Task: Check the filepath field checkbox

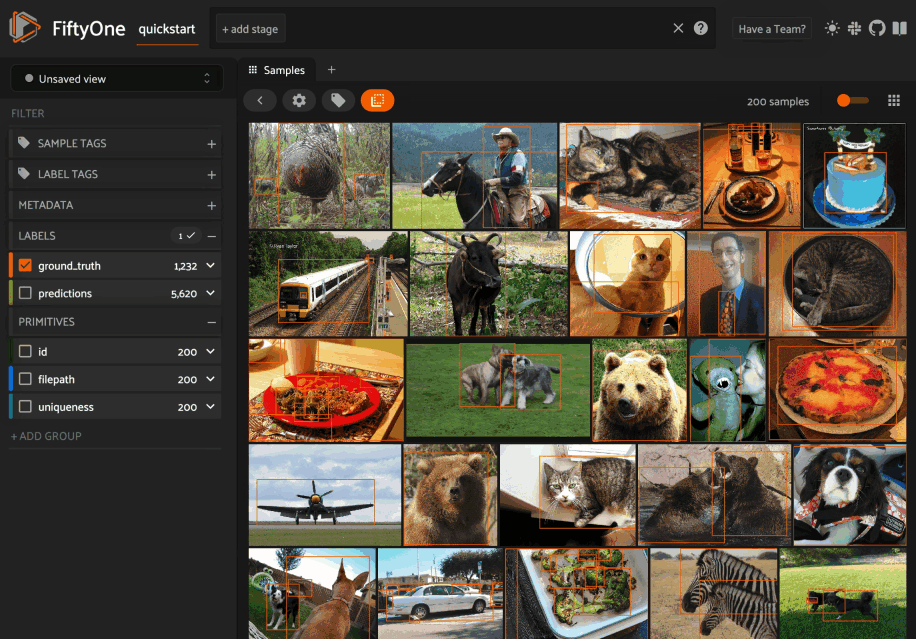Action: pyautogui.click(x=25, y=379)
